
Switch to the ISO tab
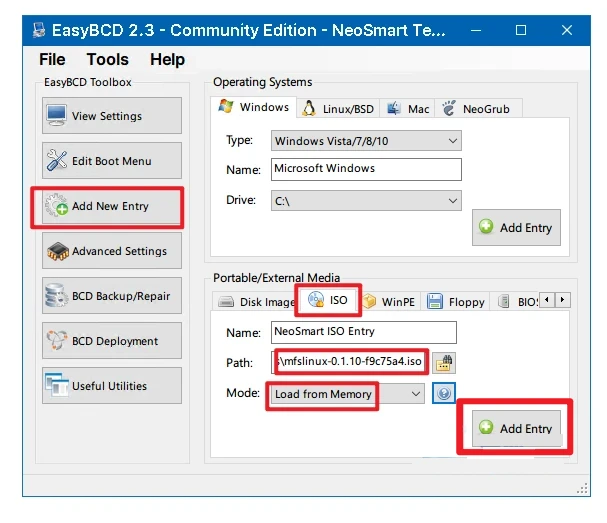coord(328,300)
